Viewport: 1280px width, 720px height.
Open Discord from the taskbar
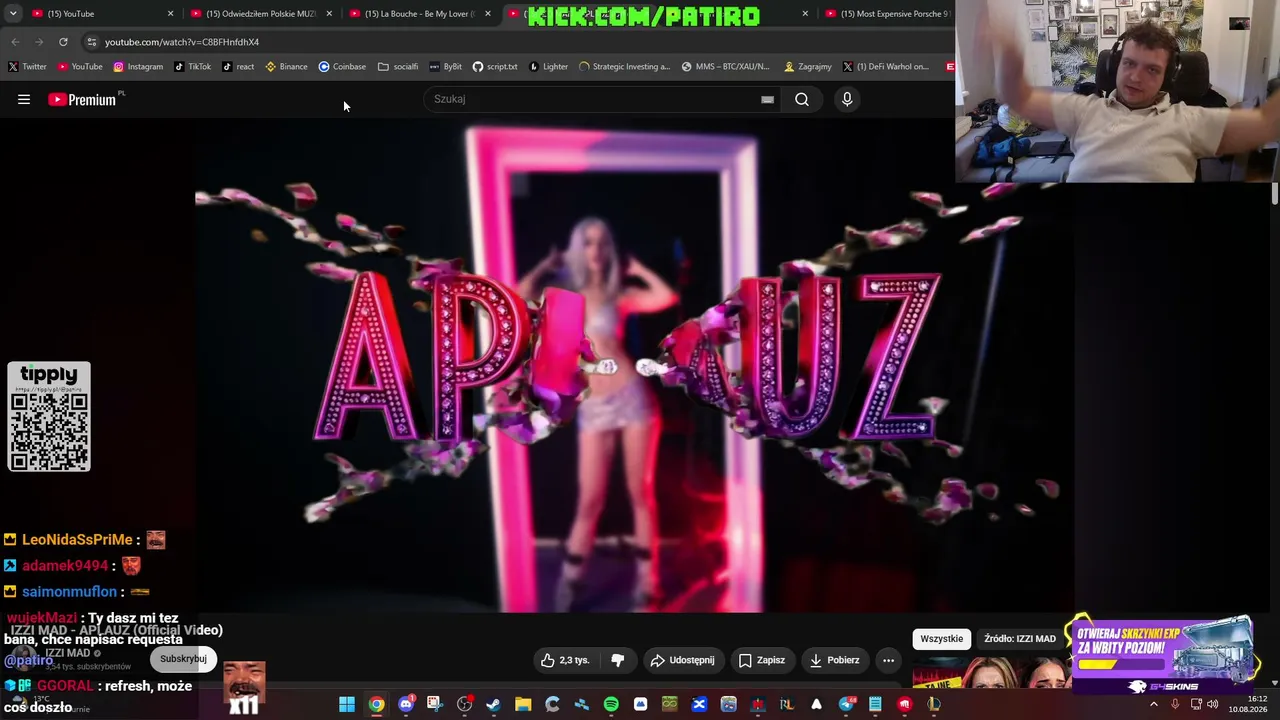click(405, 704)
